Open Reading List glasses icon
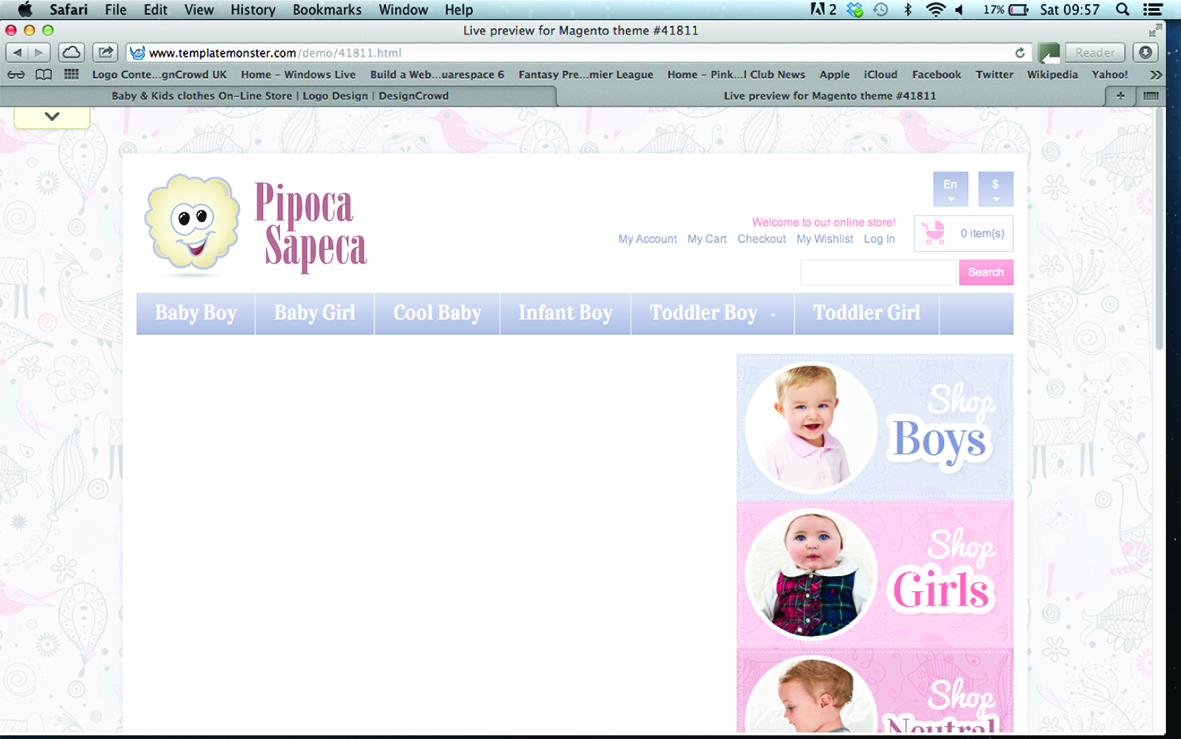The image size is (1181, 739). [16, 75]
